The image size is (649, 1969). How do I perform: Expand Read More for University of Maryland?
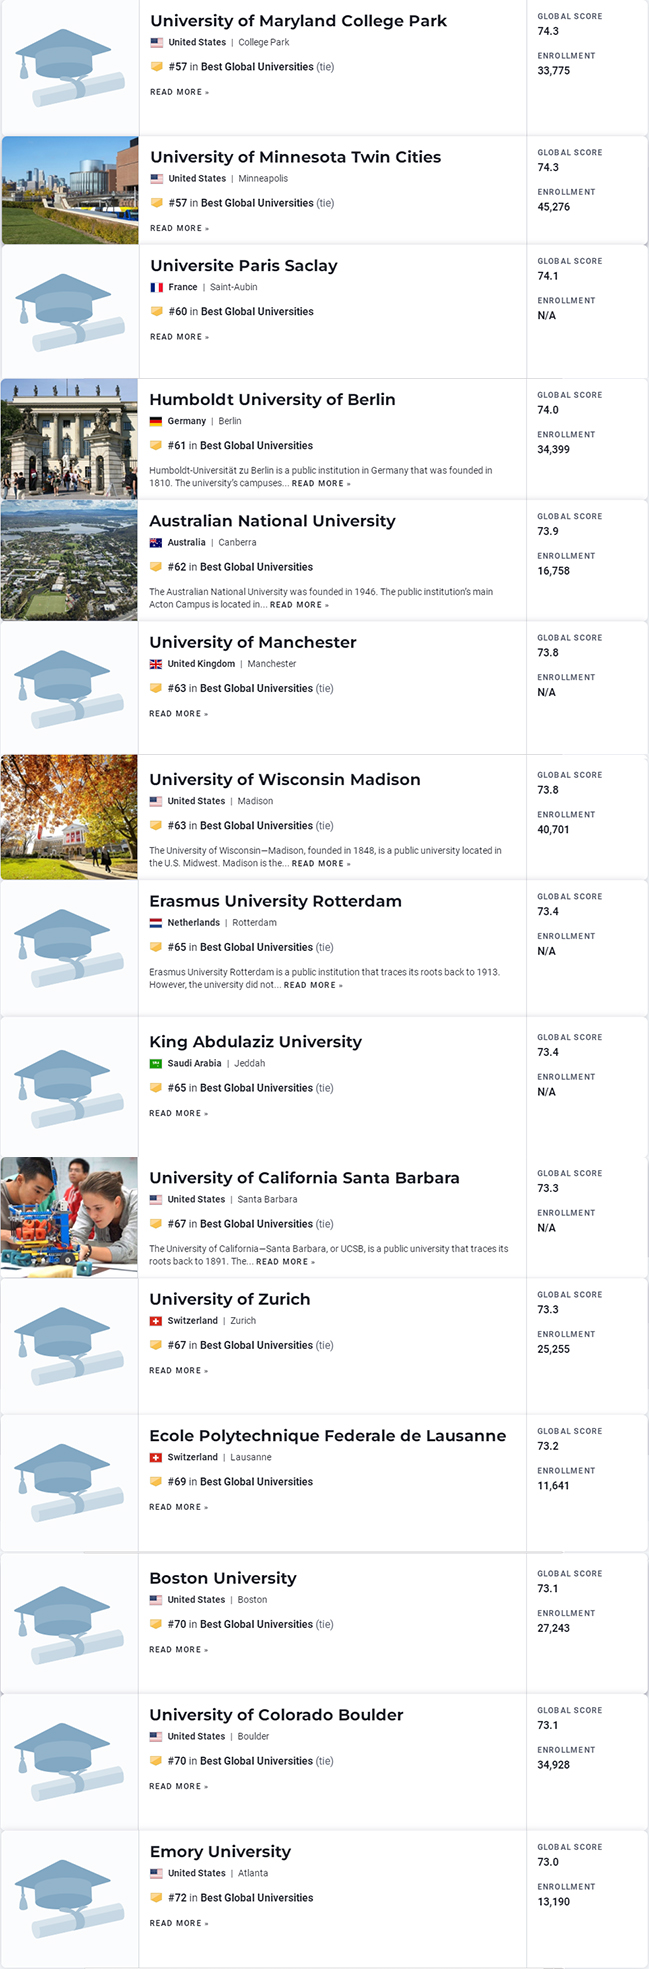[179, 92]
